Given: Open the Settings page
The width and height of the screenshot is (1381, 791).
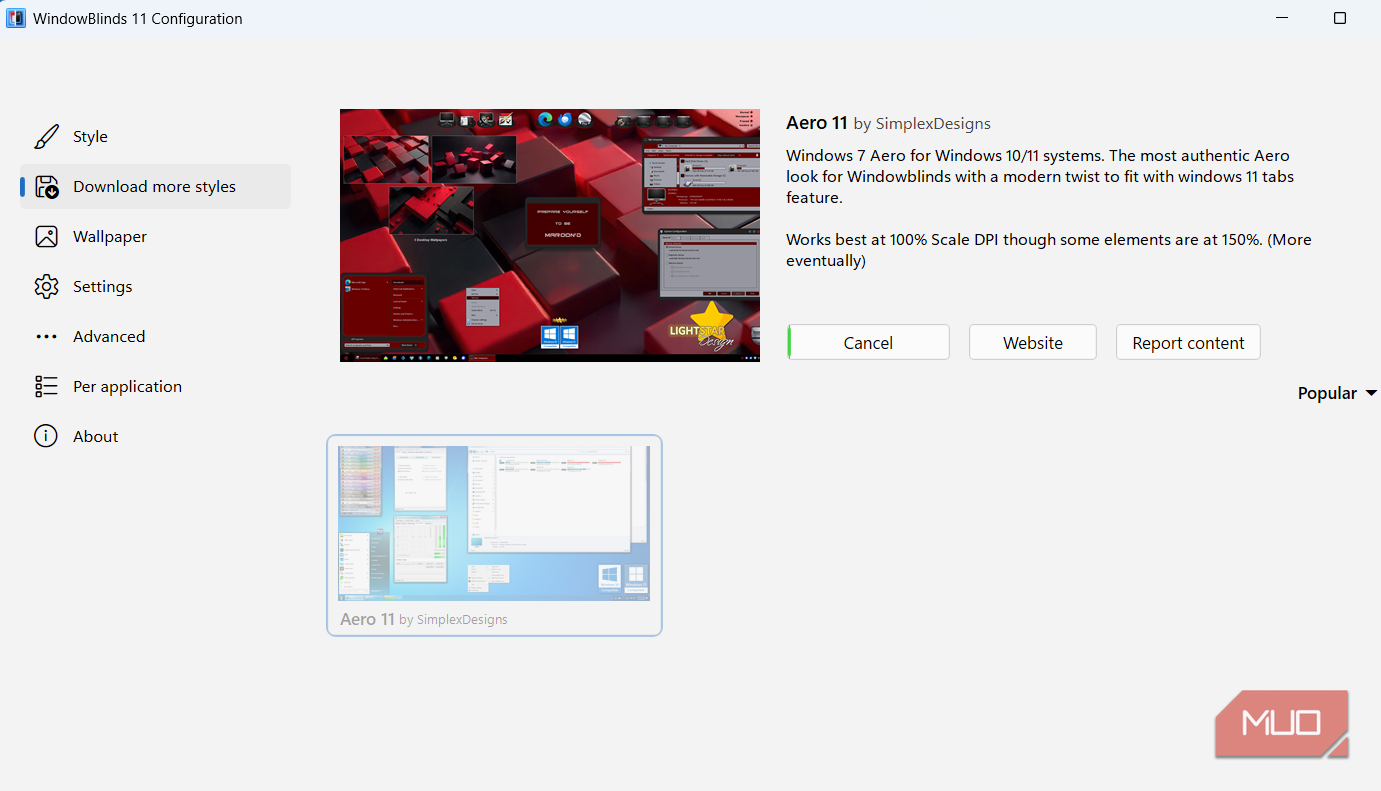Looking at the screenshot, I should pyautogui.click(x=155, y=287).
